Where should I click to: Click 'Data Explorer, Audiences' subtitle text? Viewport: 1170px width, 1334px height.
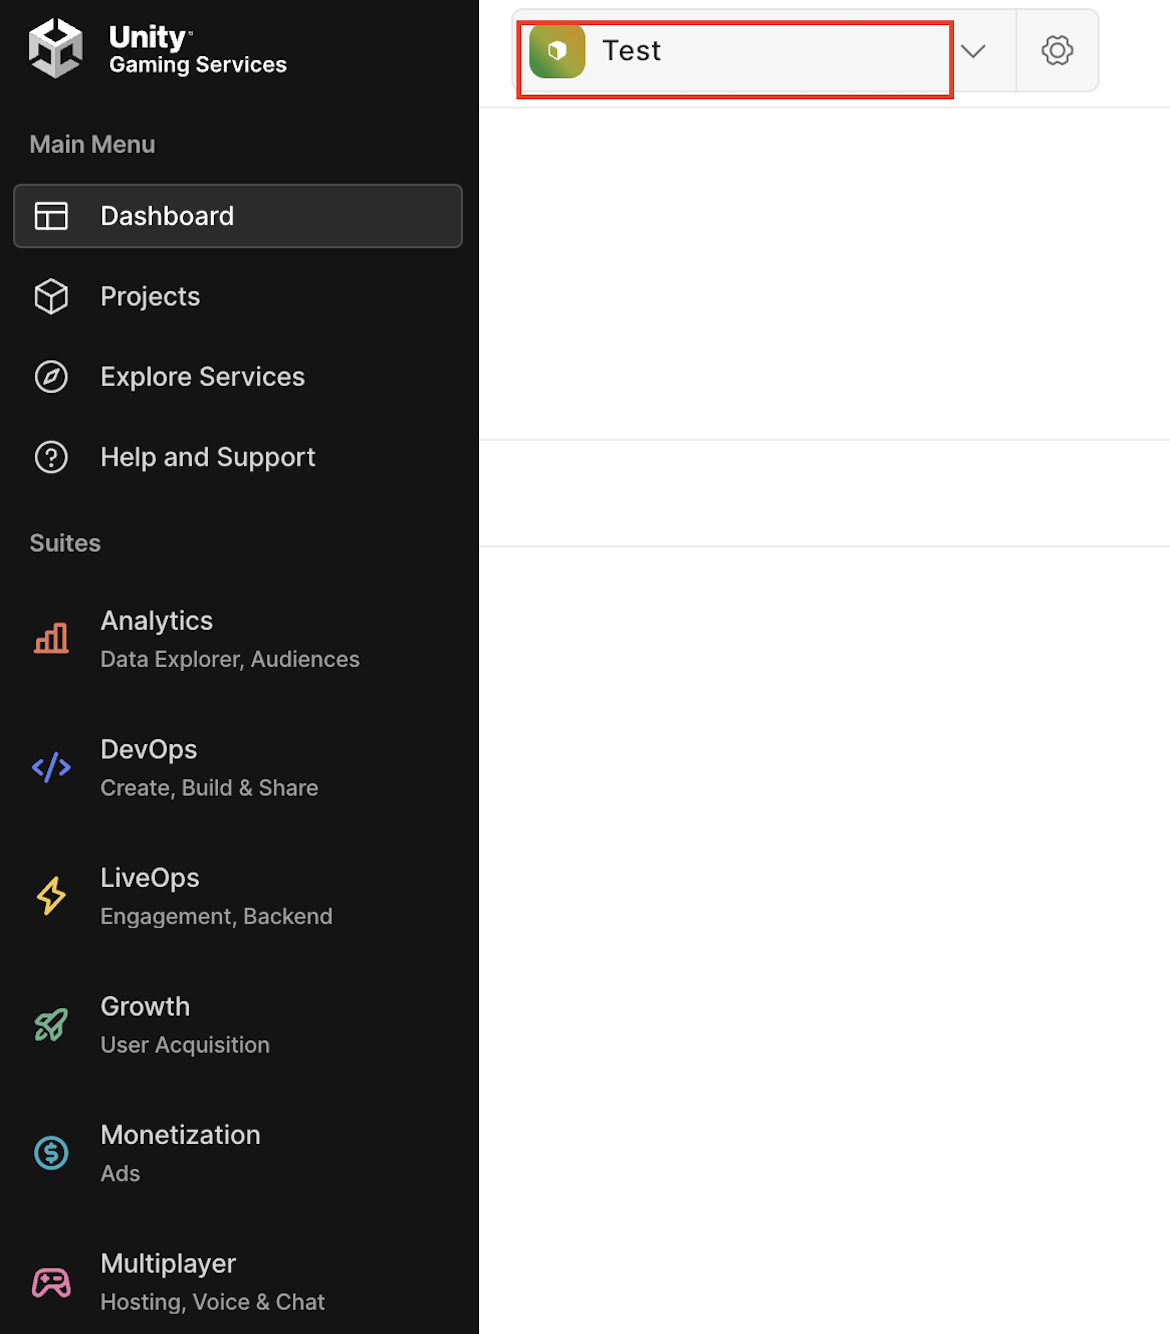coord(230,659)
